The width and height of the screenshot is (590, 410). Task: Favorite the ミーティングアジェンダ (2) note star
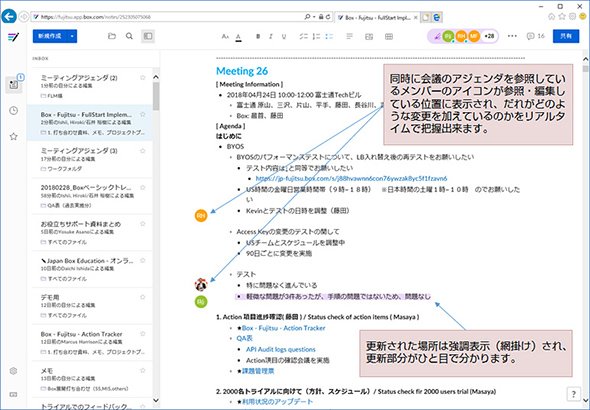[143, 77]
